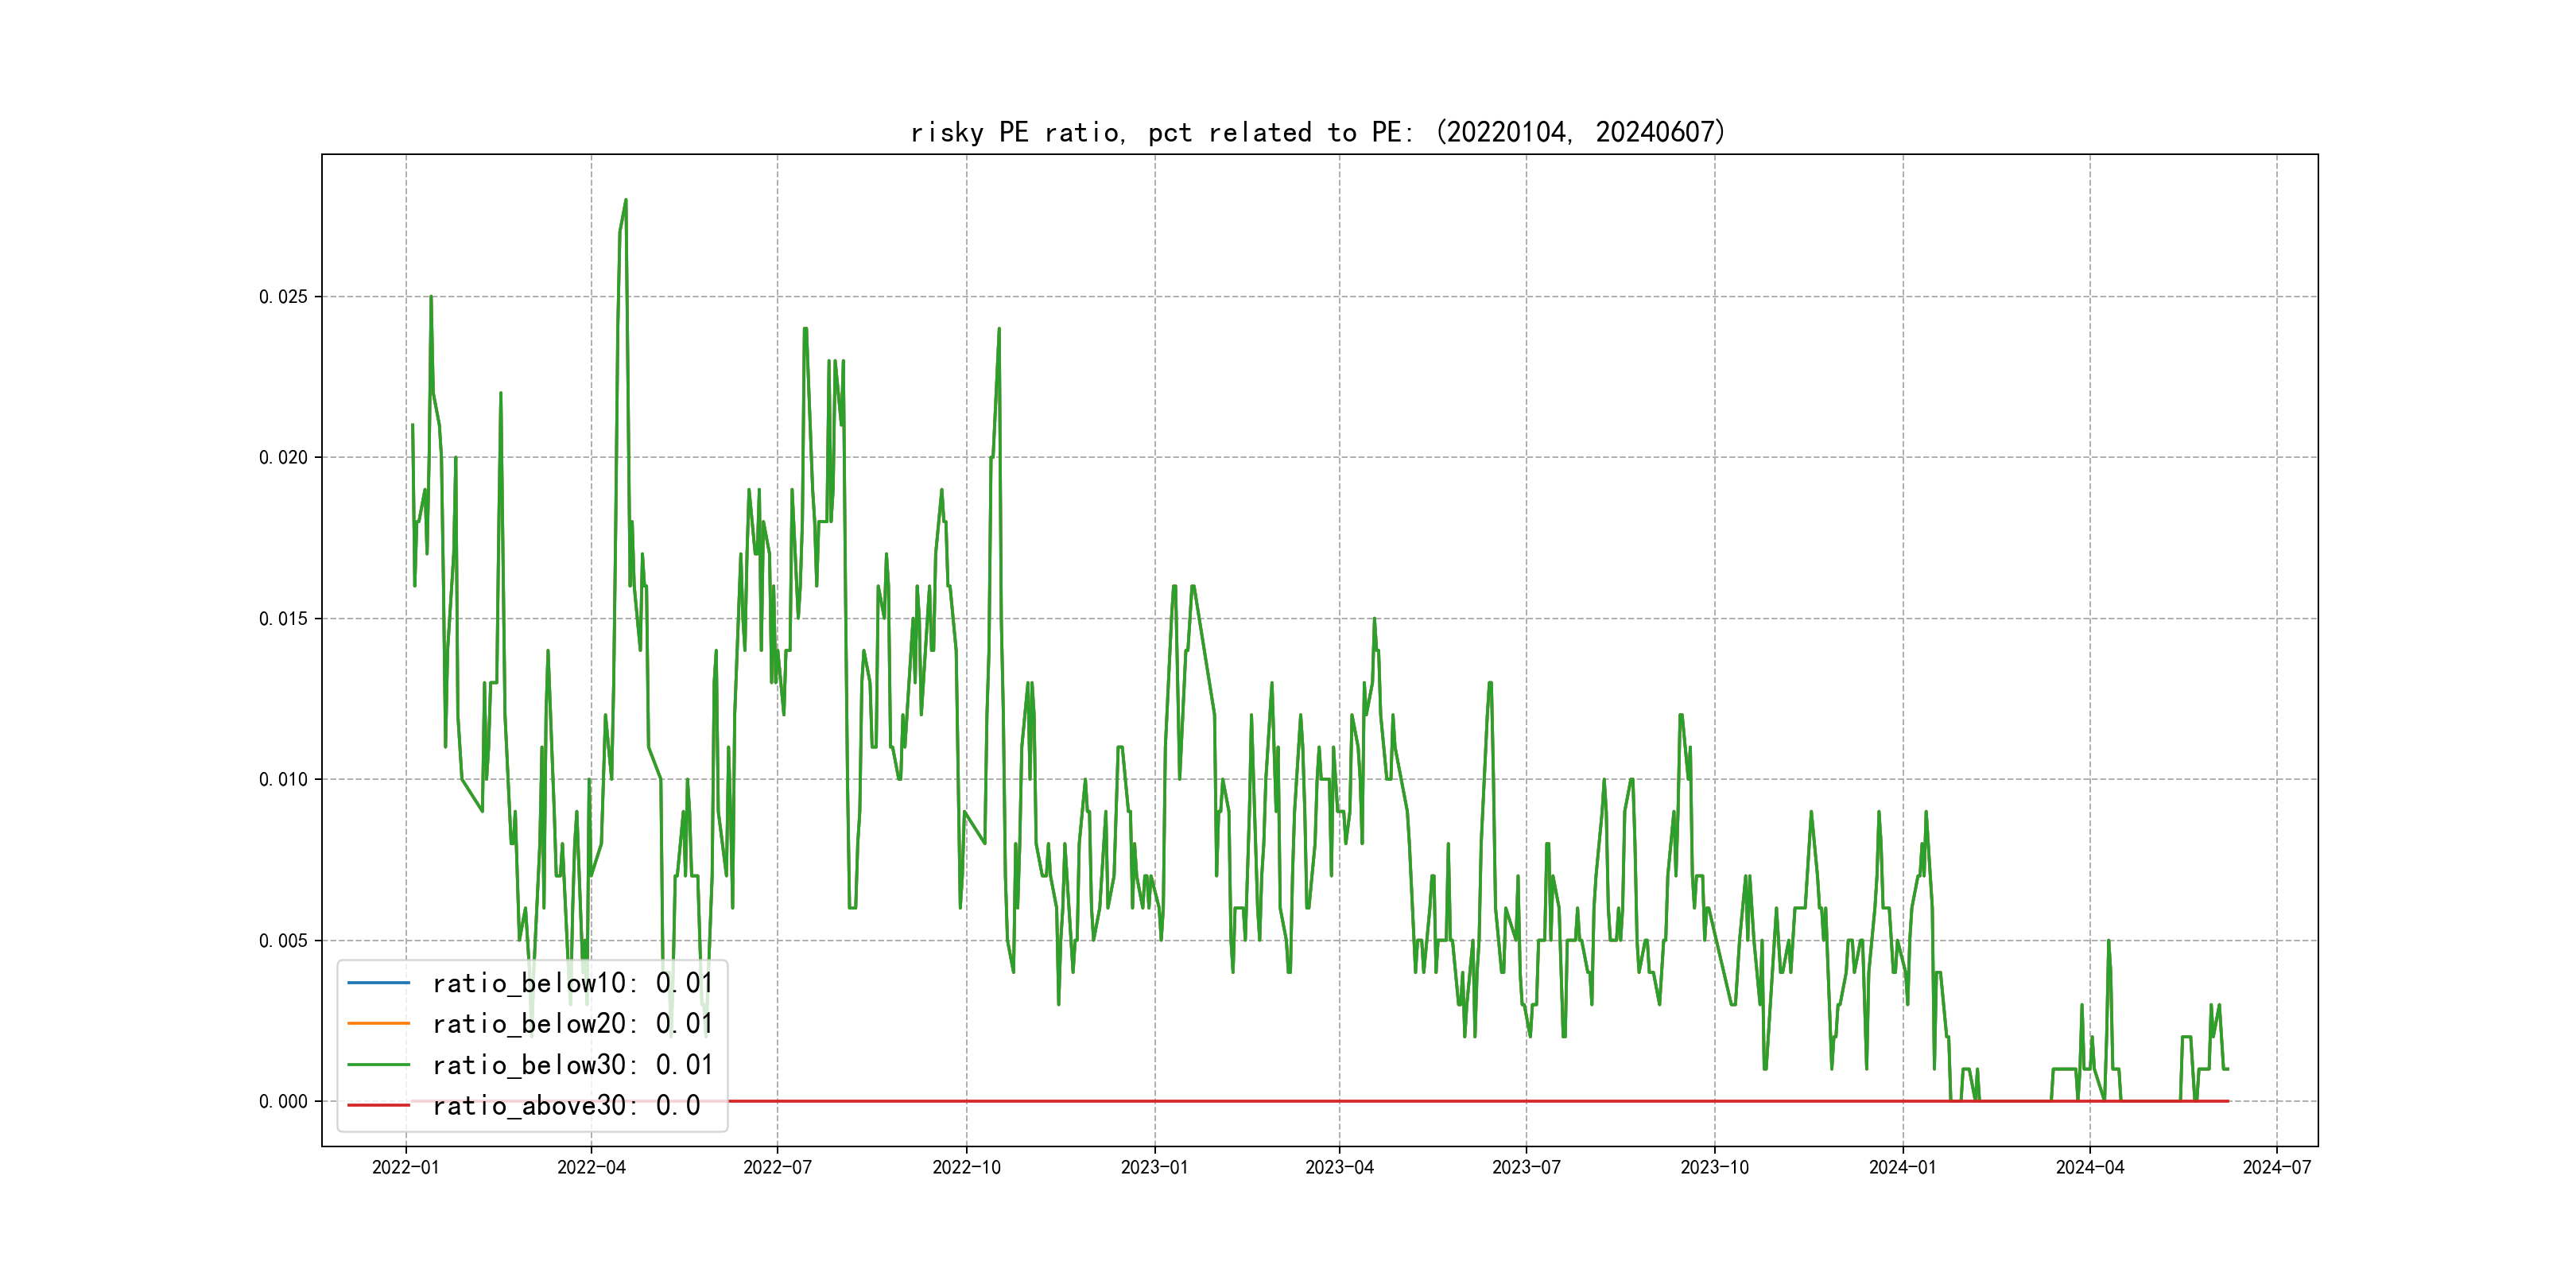Select the ratio_below10: 0.01 legend label
The image size is (2576, 1288).
click(x=572, y=983)
